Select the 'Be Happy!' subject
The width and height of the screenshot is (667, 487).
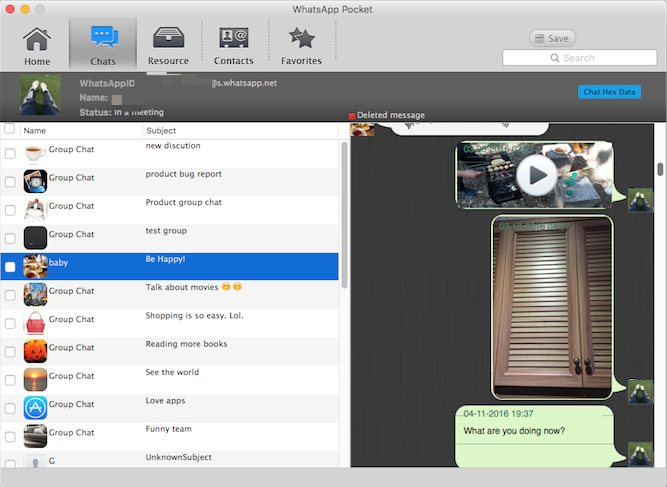pyautogui.click(x=165, y=259)
